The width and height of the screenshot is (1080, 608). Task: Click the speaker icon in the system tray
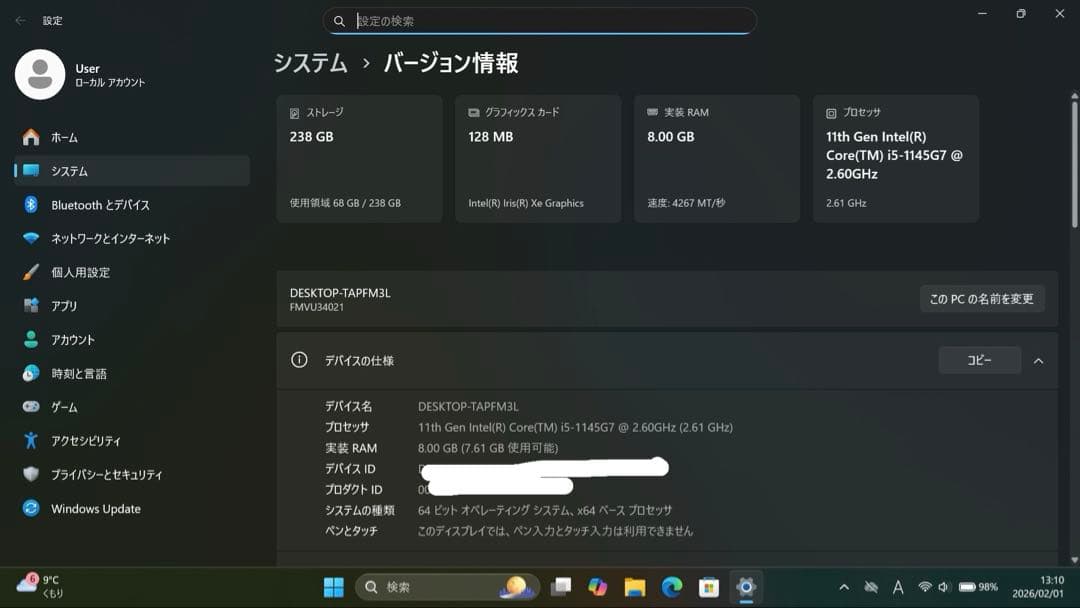tap(942, 587)
